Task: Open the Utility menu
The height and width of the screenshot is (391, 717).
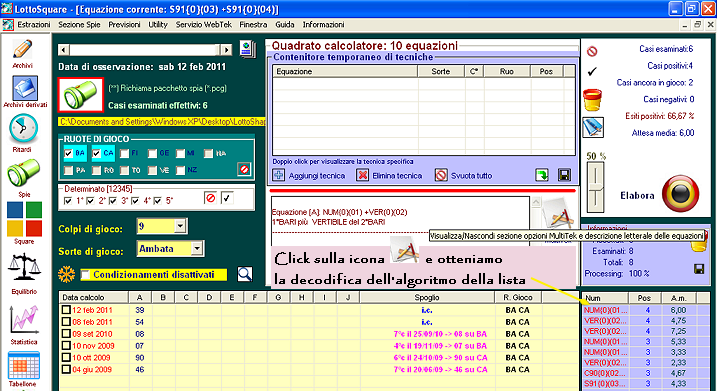Action: (x=158, y=25)
